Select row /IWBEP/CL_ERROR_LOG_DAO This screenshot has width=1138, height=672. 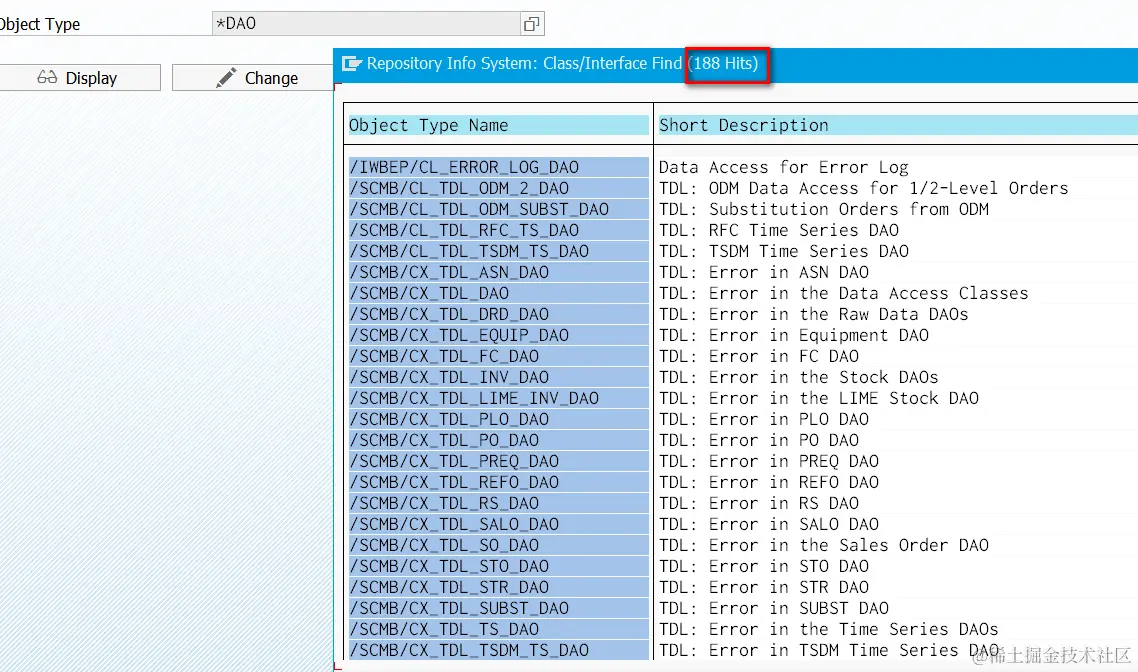(499, 168)
